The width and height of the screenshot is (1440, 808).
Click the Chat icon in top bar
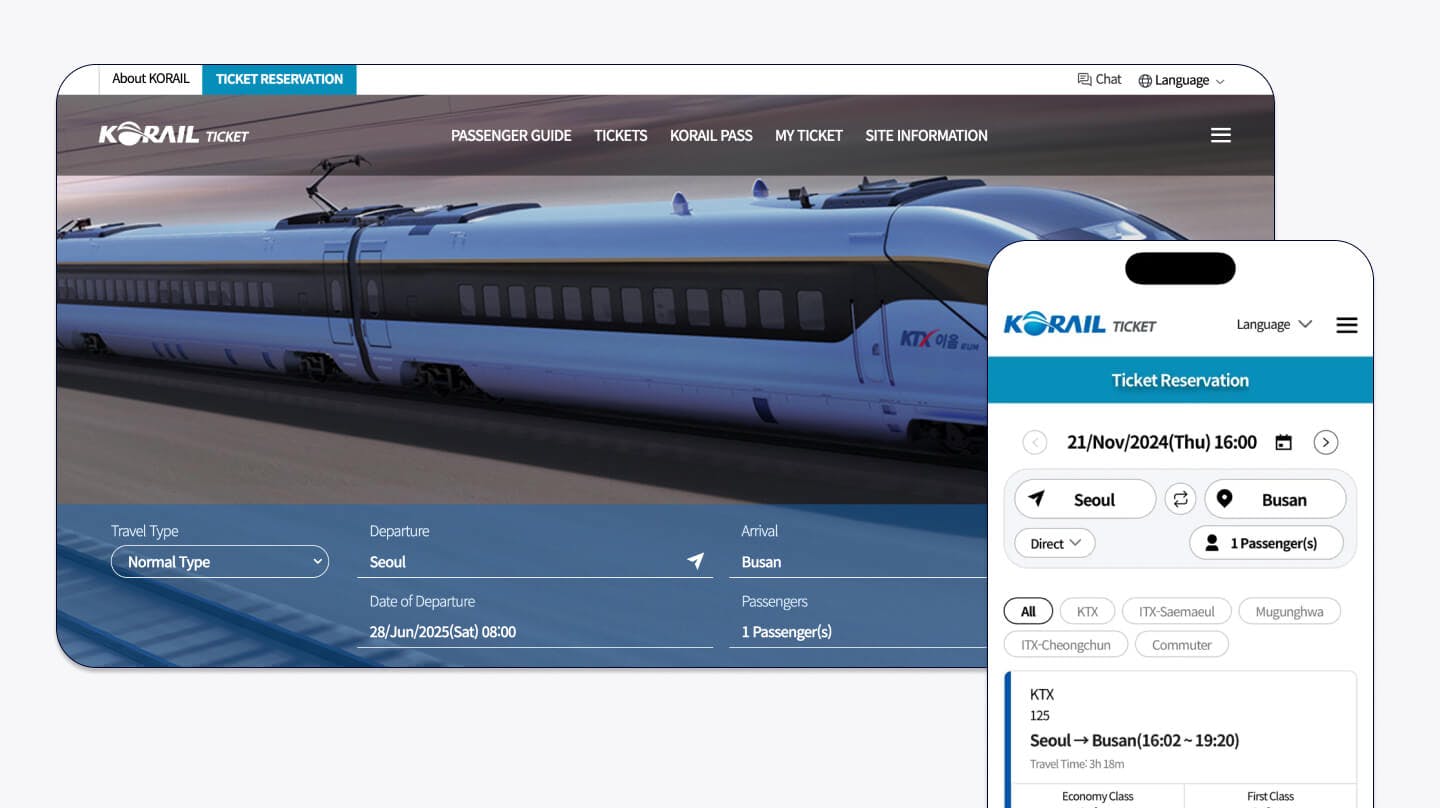point(1084,79)
